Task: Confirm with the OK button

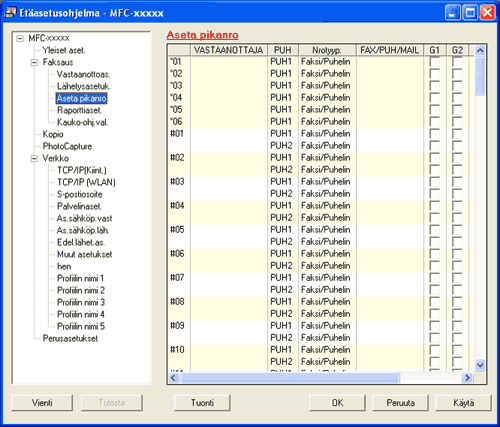Action: 337,403
